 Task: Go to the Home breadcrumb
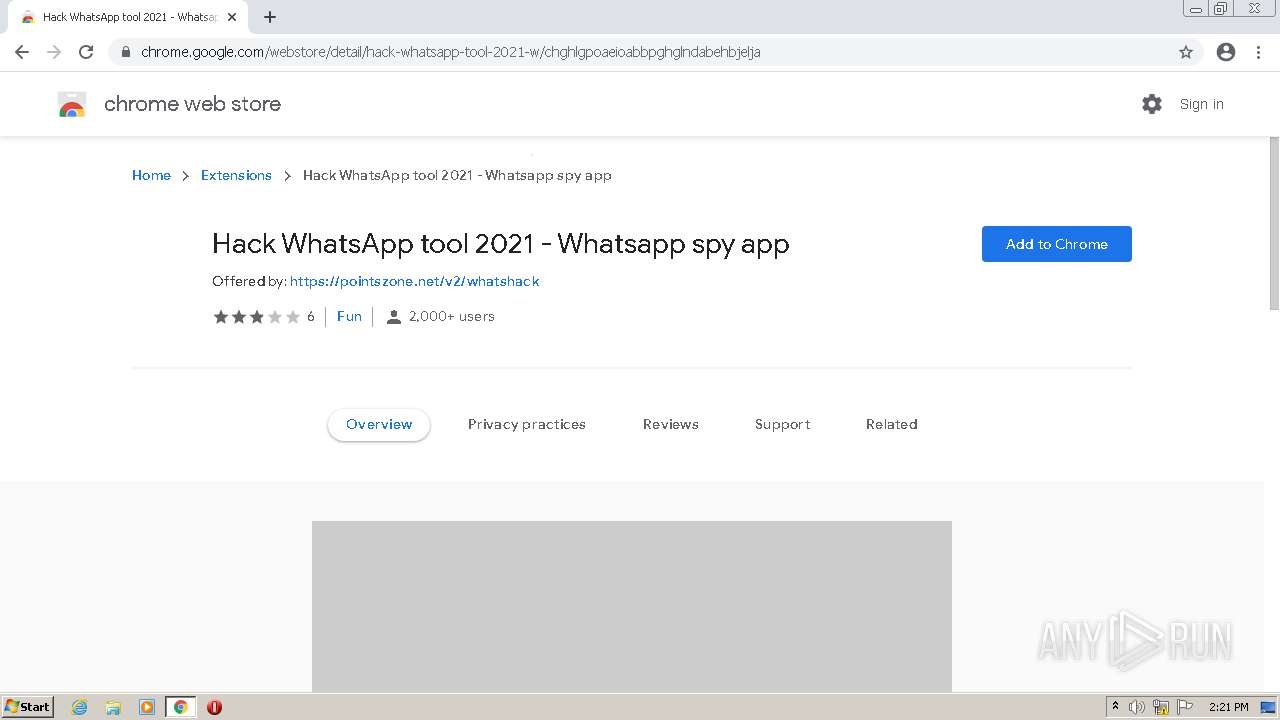pyautogui.click(x=151, y=175)
